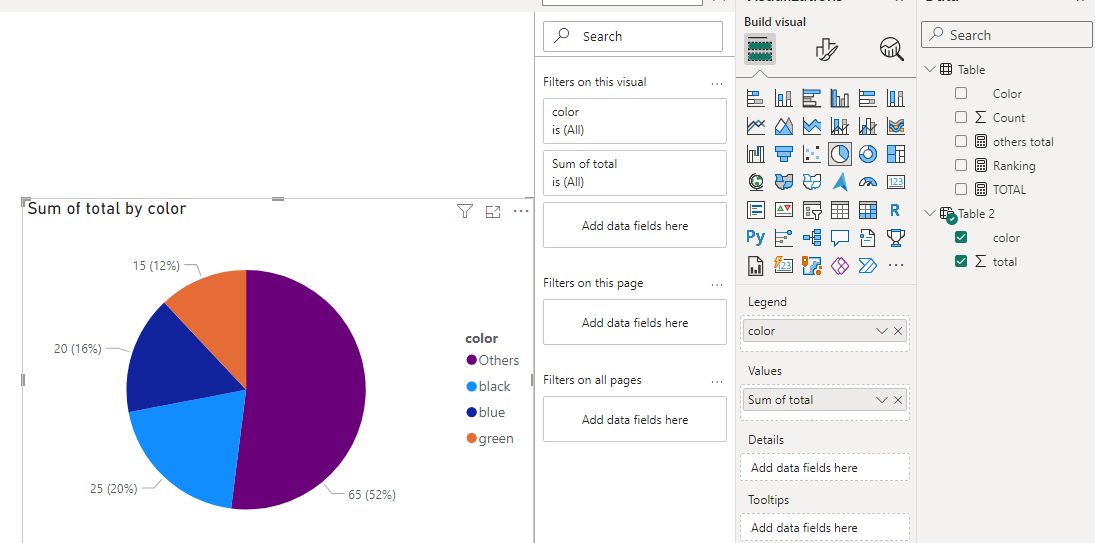
Task: Open more options for Filters on this visual
Action: pos(716,83)
